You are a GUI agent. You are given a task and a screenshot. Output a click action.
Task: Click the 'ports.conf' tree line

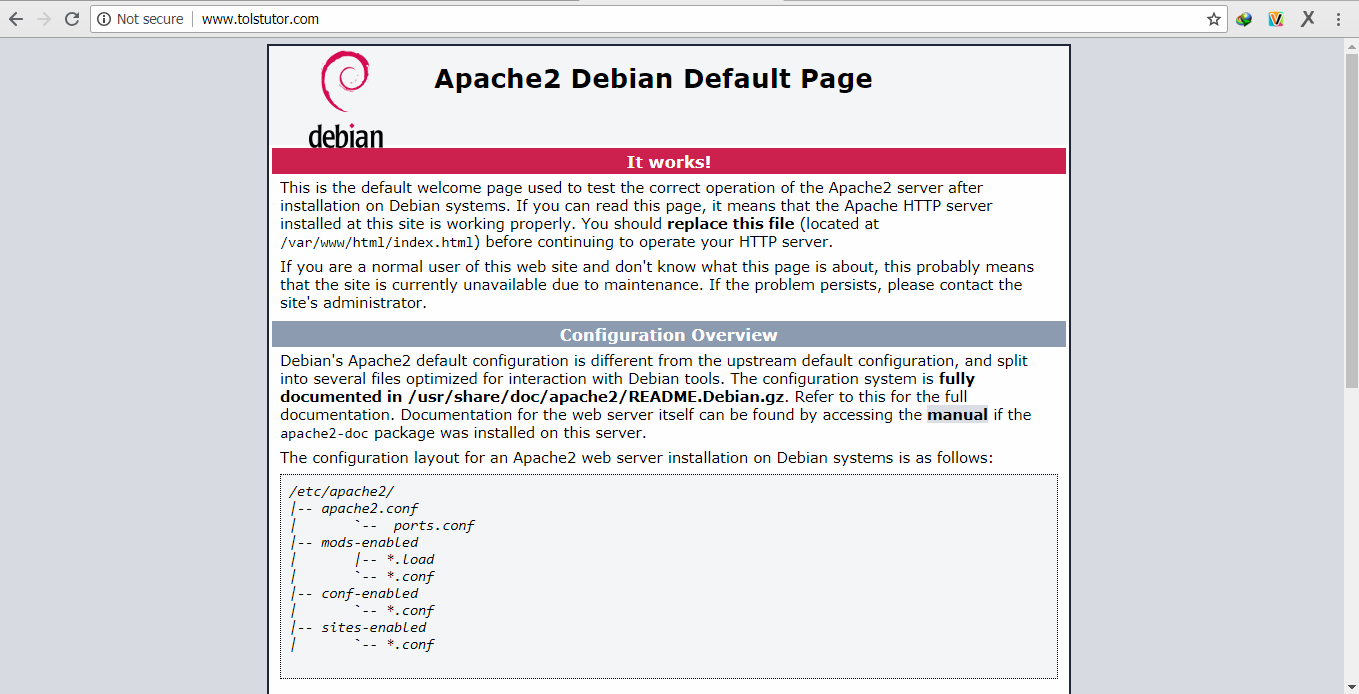(x=434, y=525)
